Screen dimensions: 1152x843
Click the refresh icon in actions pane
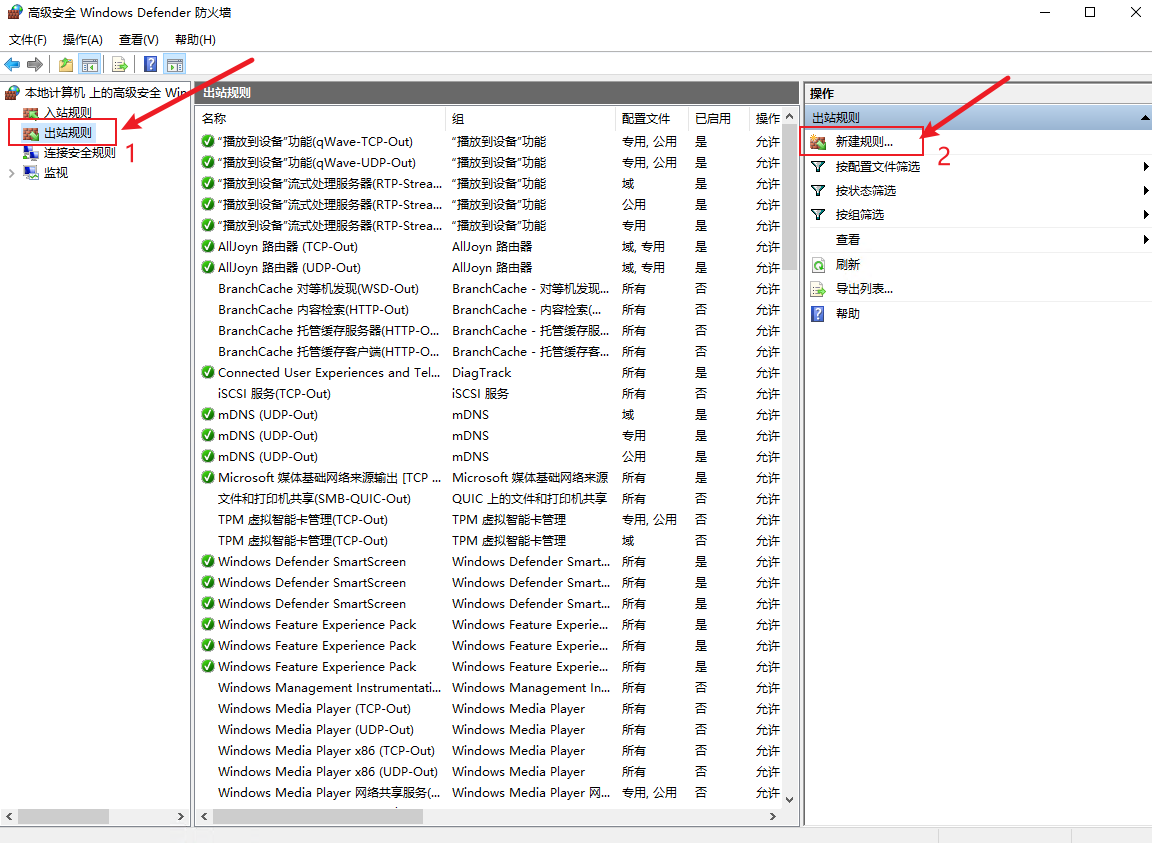point(818,265)
